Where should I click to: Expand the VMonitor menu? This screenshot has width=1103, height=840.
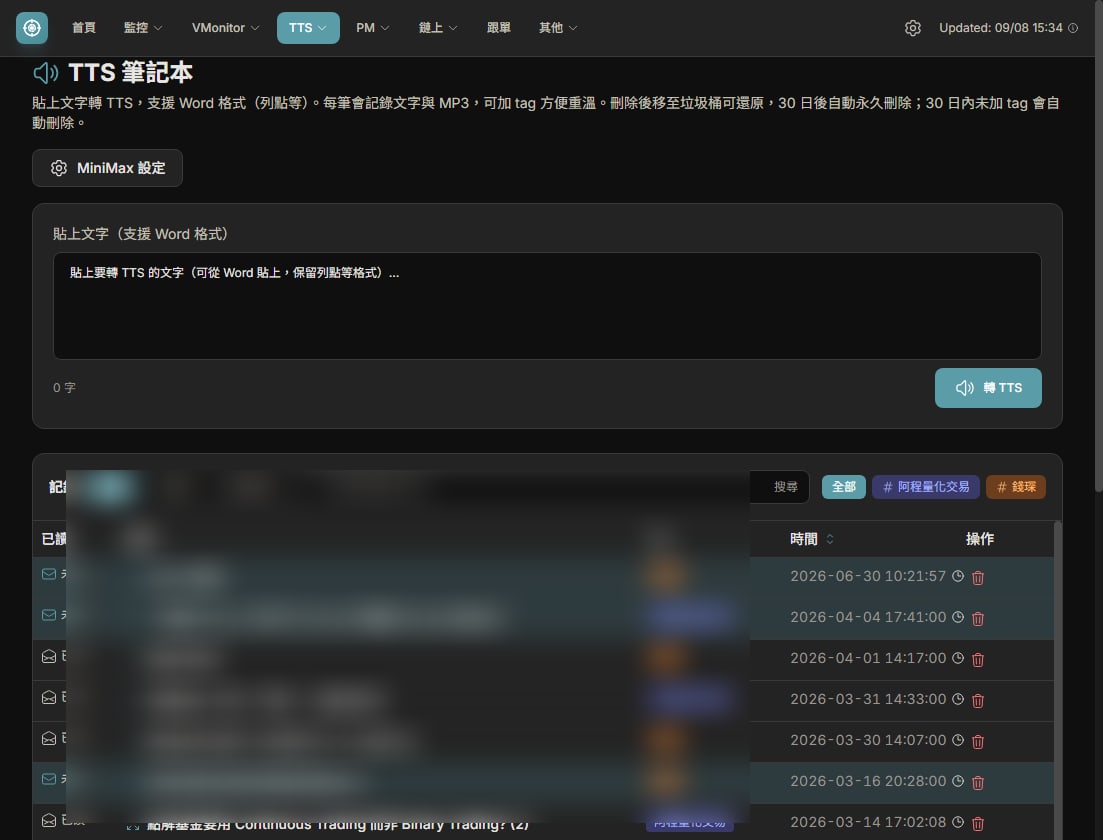(x=225, y=28)
